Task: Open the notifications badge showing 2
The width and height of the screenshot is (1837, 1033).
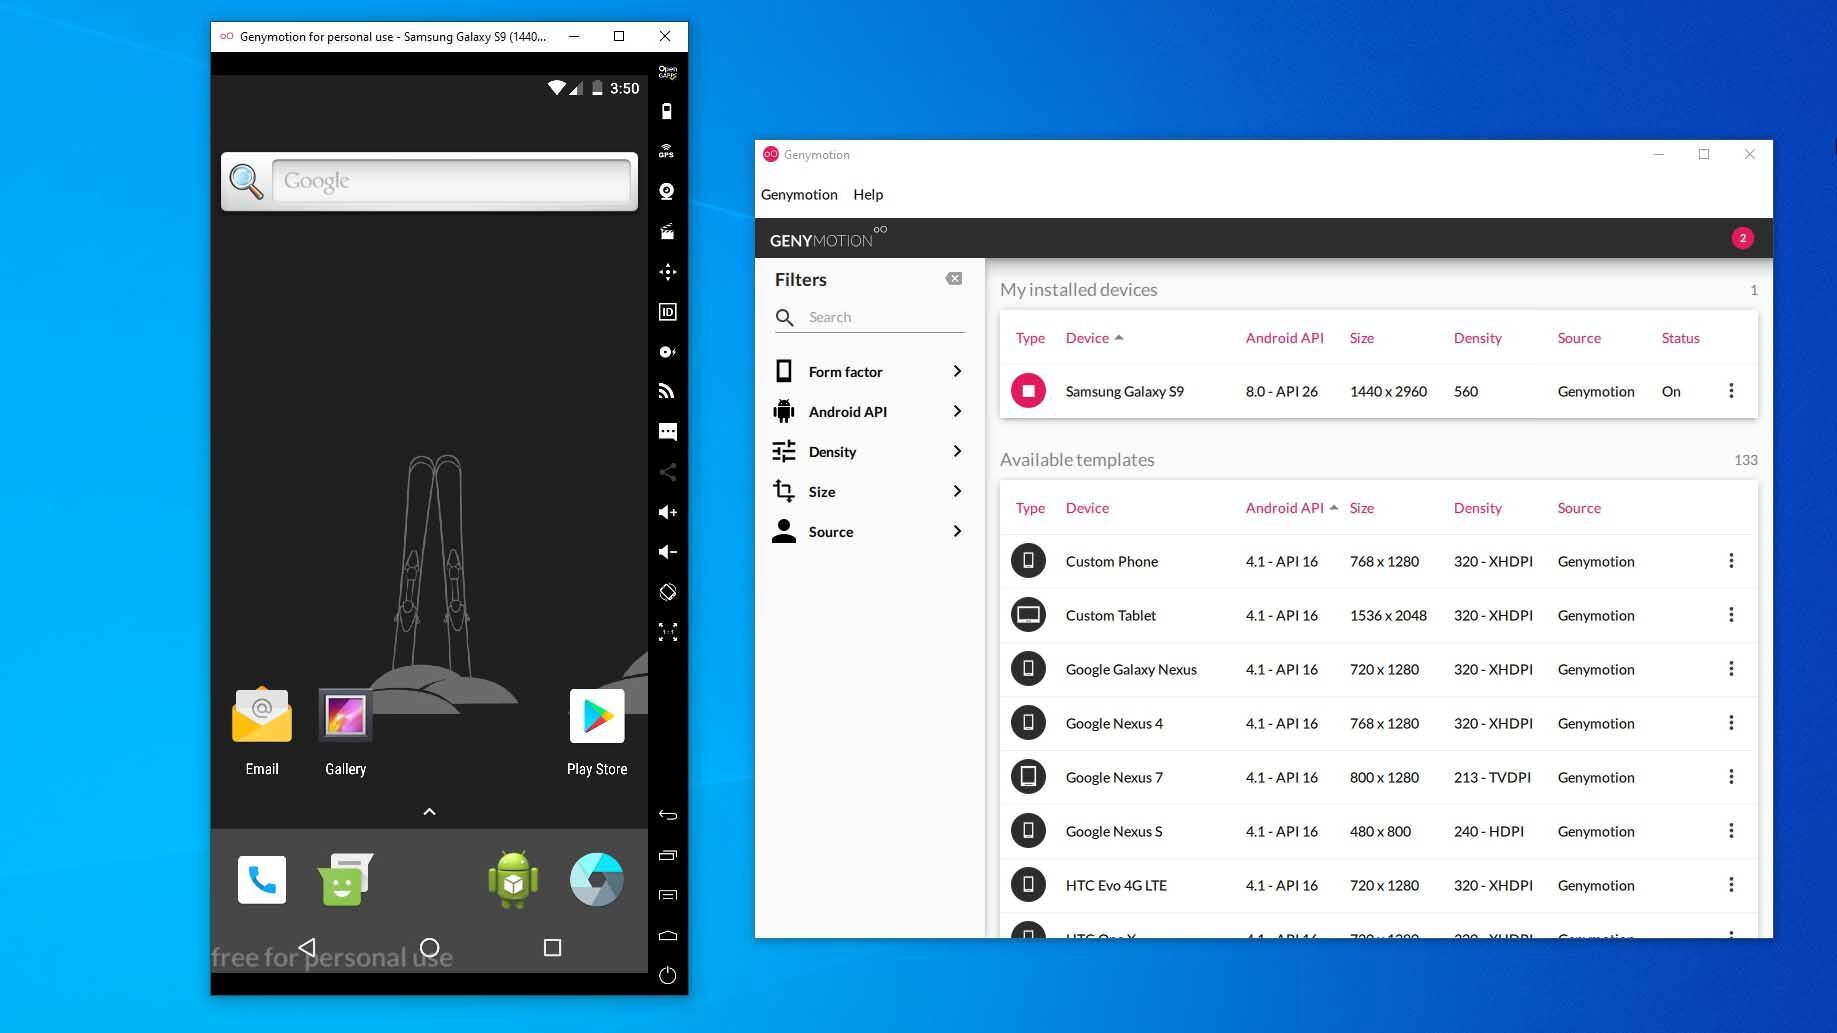Action: (x=1742, y=238)
